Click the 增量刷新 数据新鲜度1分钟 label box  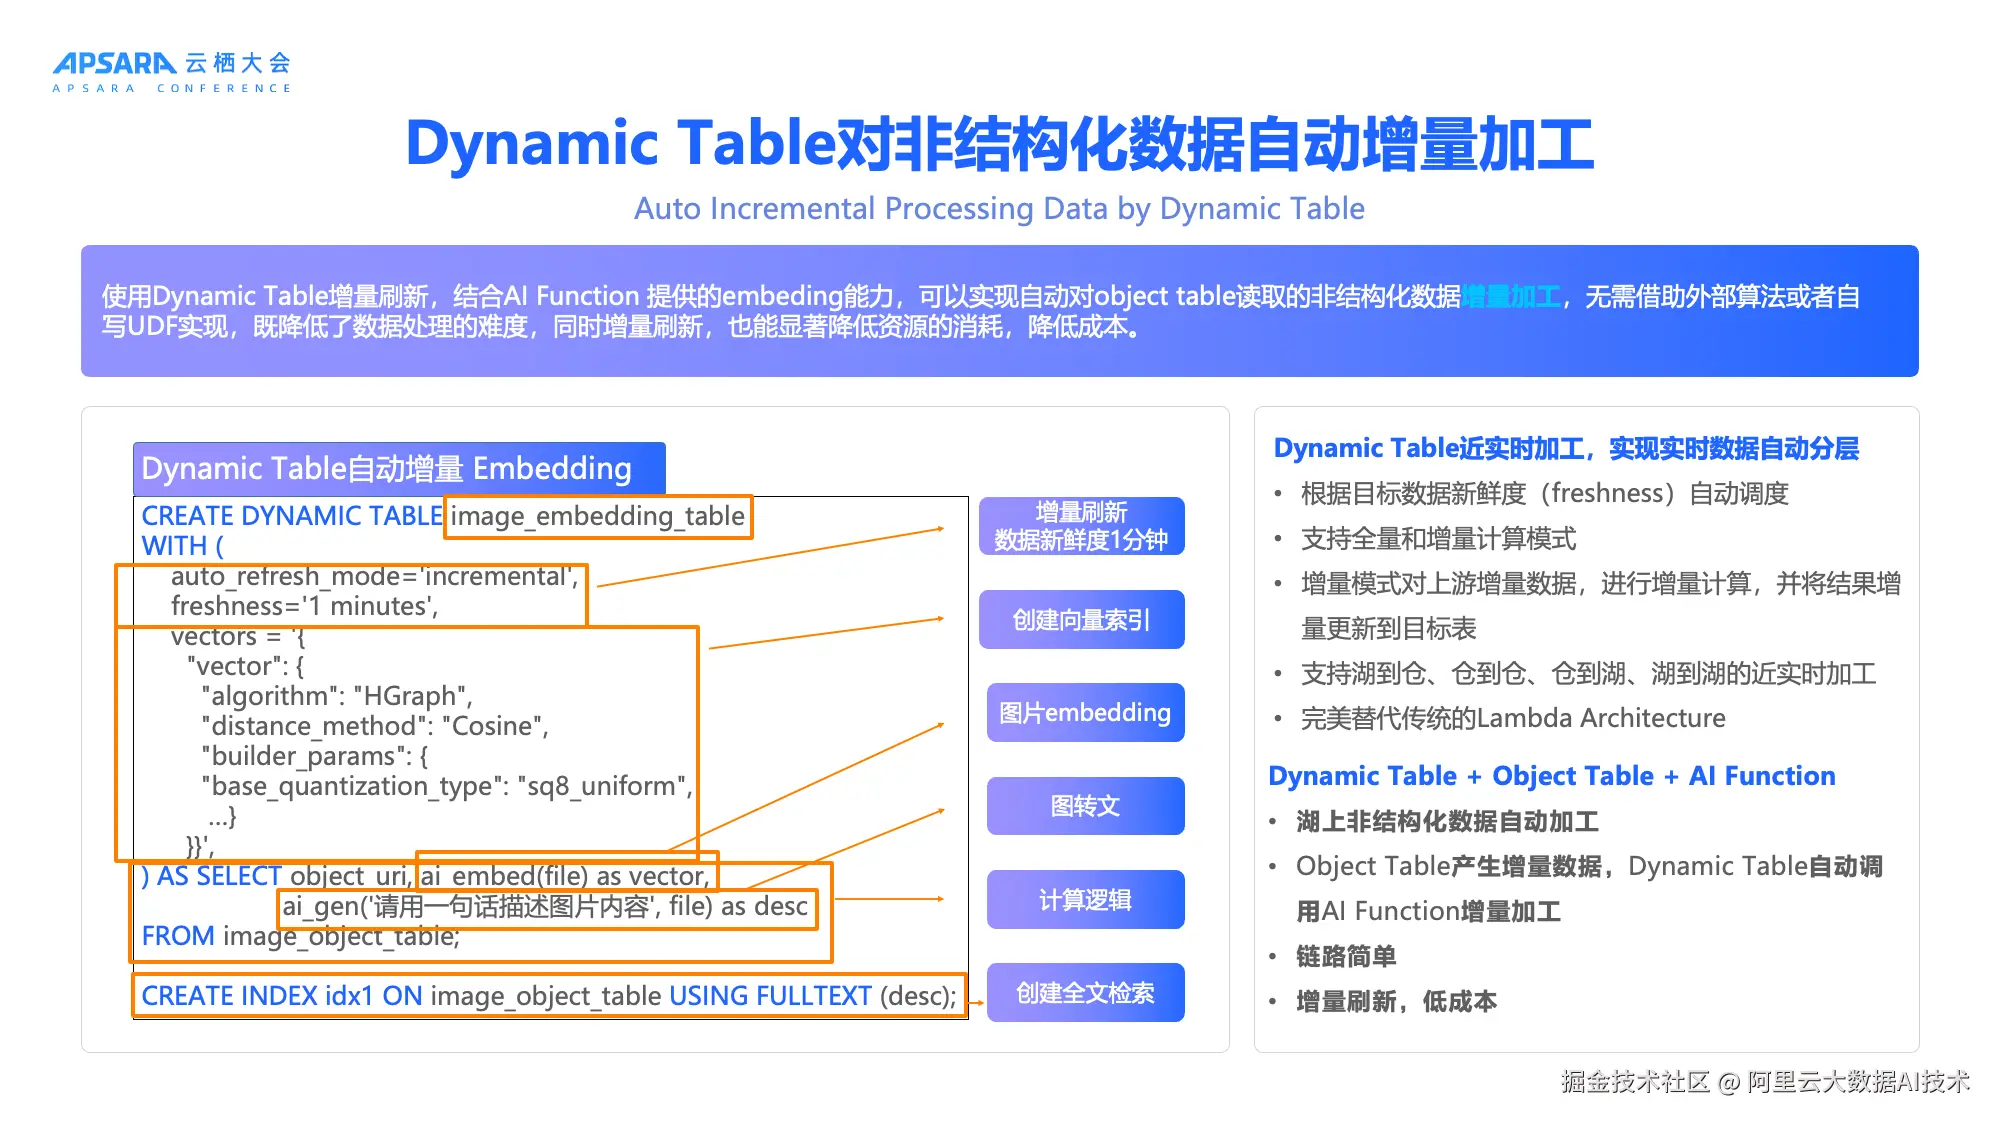pyautogui.click(x=1081, y=526)
